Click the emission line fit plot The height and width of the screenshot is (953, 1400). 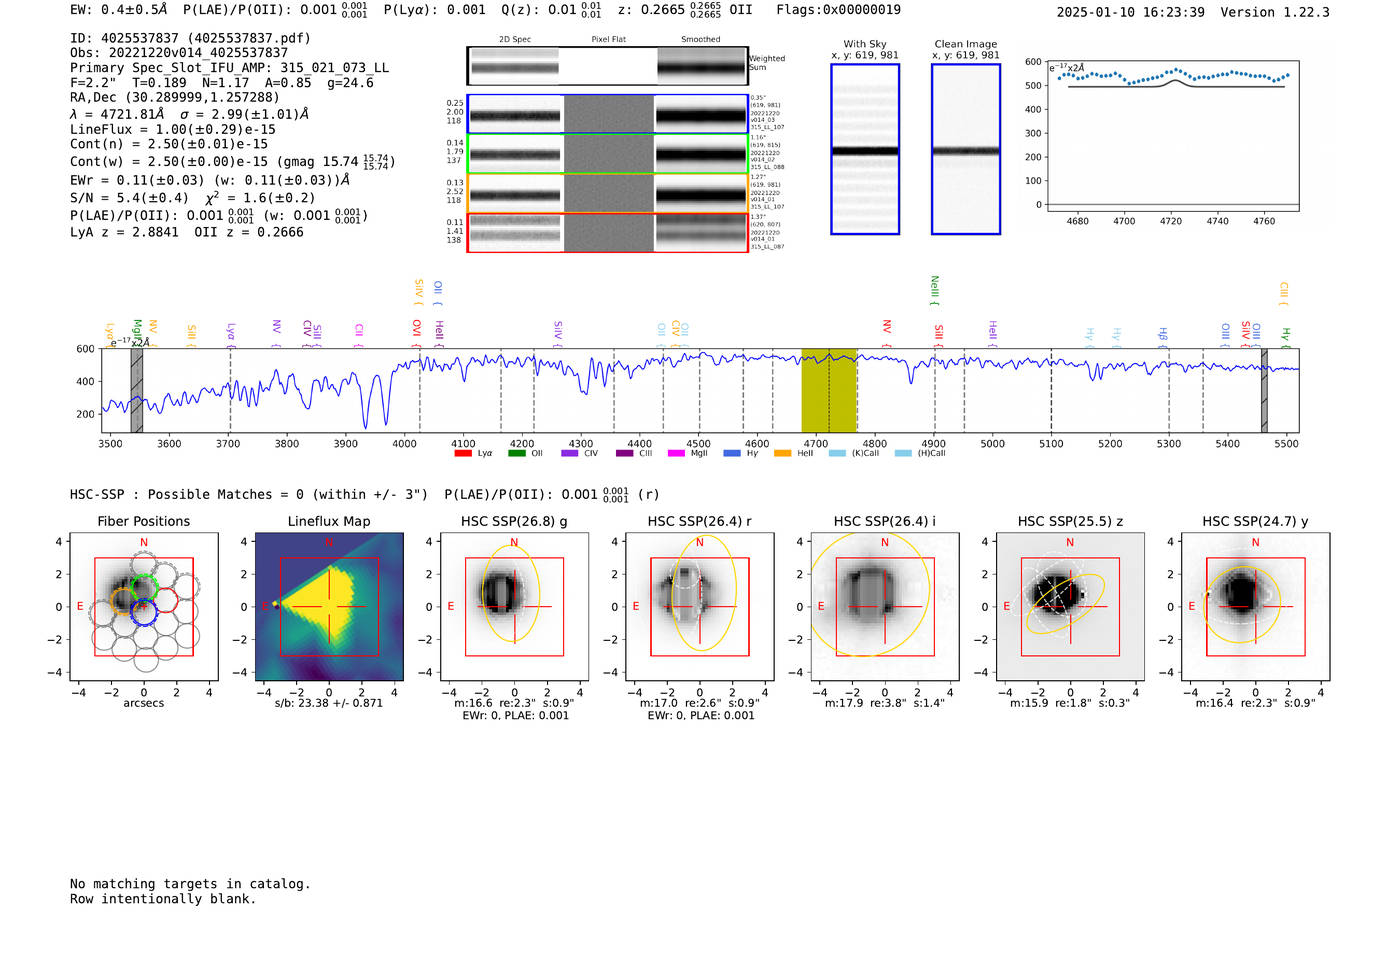click(x=1172, y=136)
